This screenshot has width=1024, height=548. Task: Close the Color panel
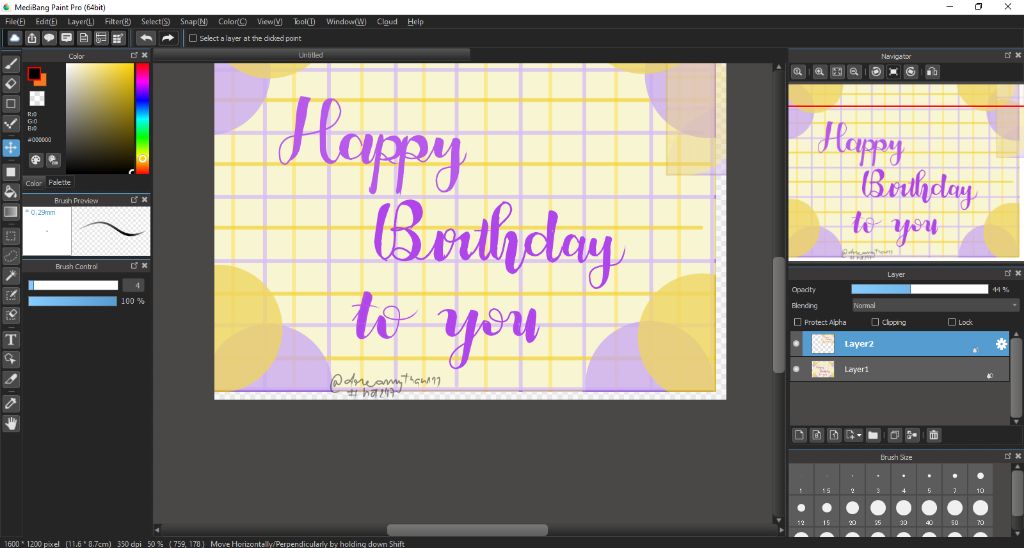point(144,56)
